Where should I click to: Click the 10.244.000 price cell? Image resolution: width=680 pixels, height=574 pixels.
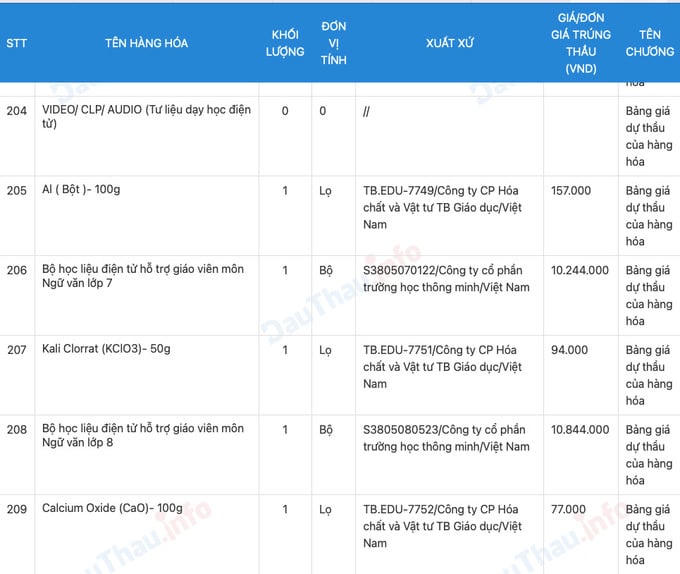pyautogui.click(x=580, y=270)
